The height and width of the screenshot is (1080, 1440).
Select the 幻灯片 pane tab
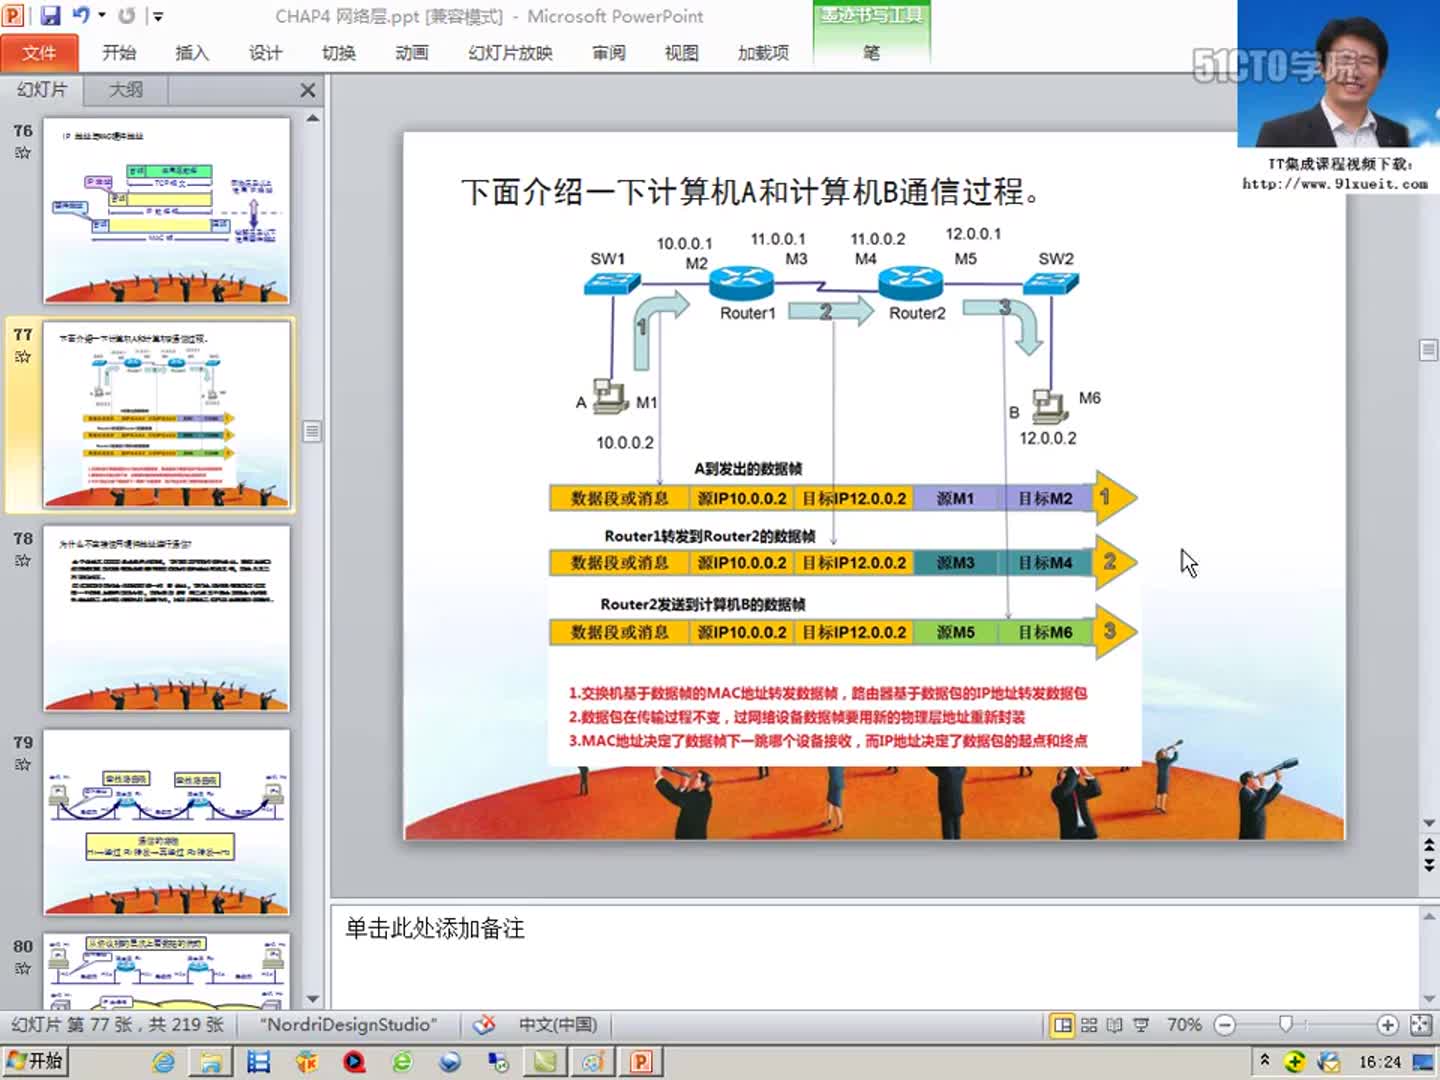click(42, 90)
